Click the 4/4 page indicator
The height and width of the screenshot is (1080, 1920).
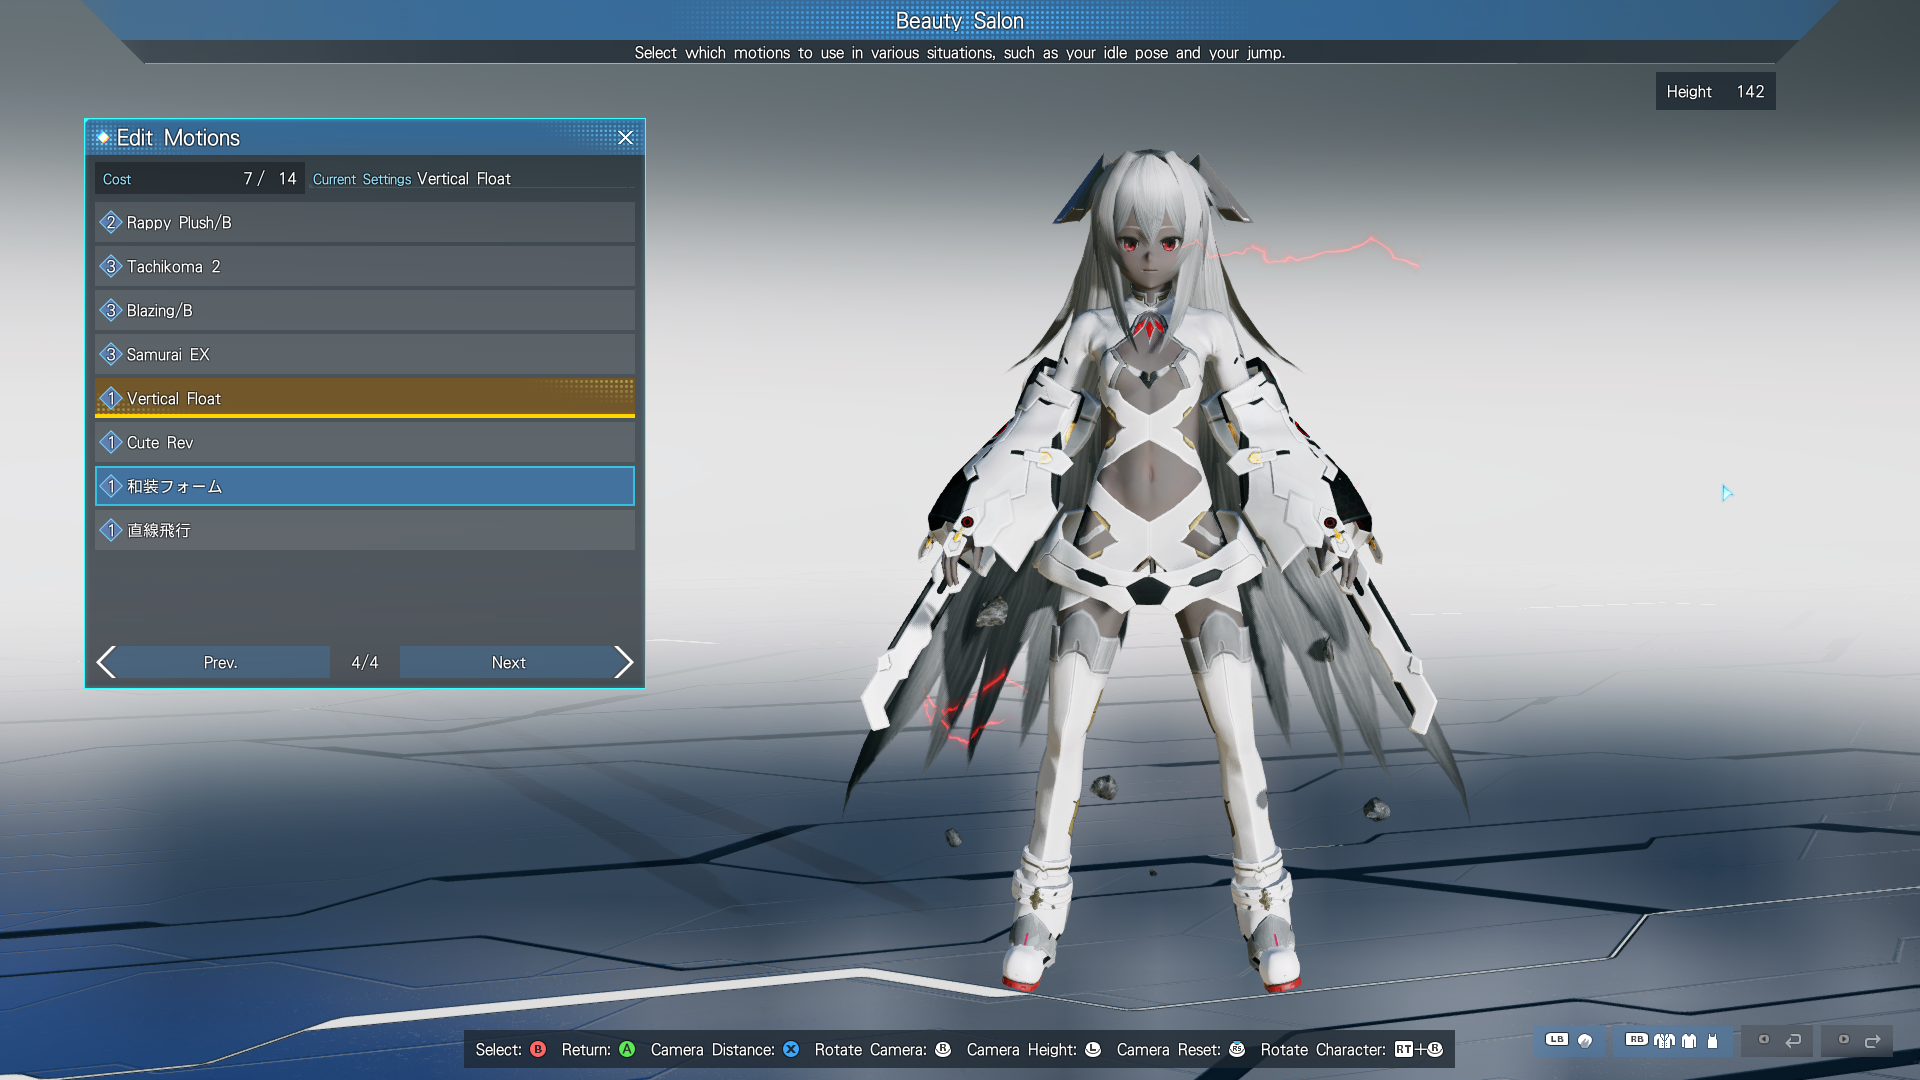(365, 662)
